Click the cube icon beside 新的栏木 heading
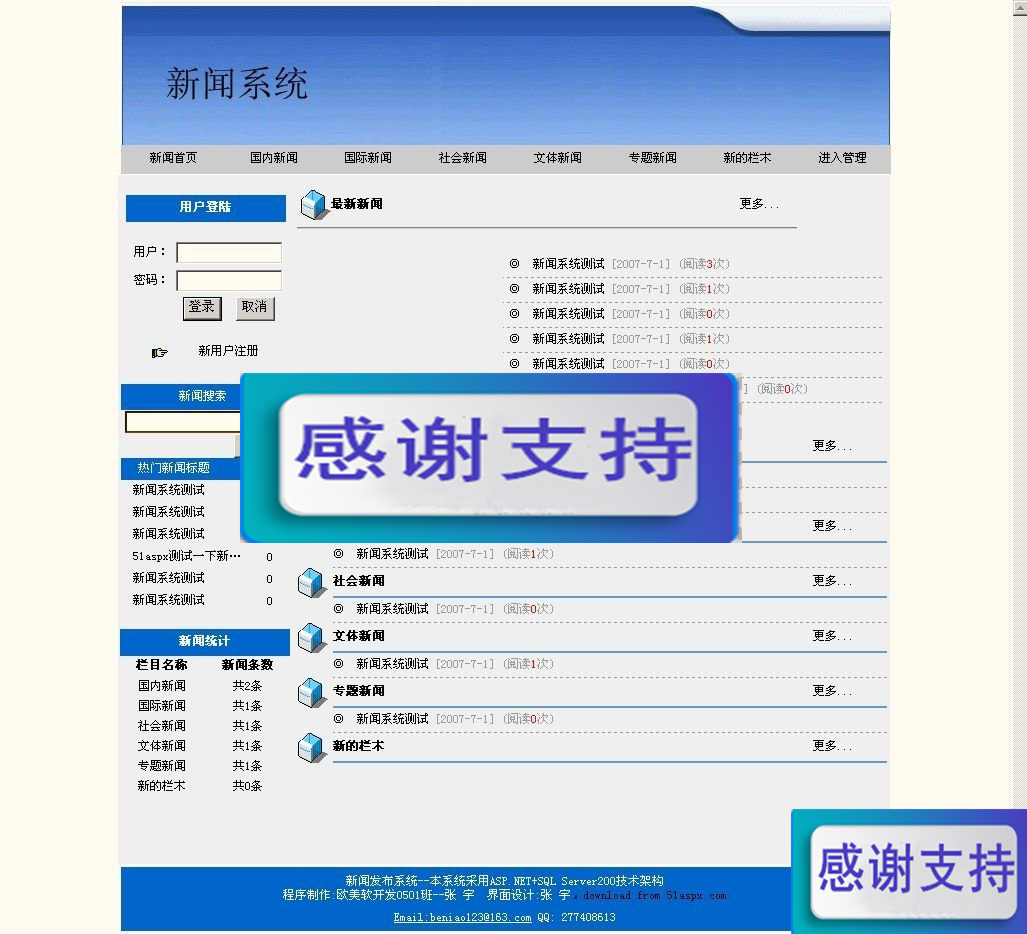 310,747
